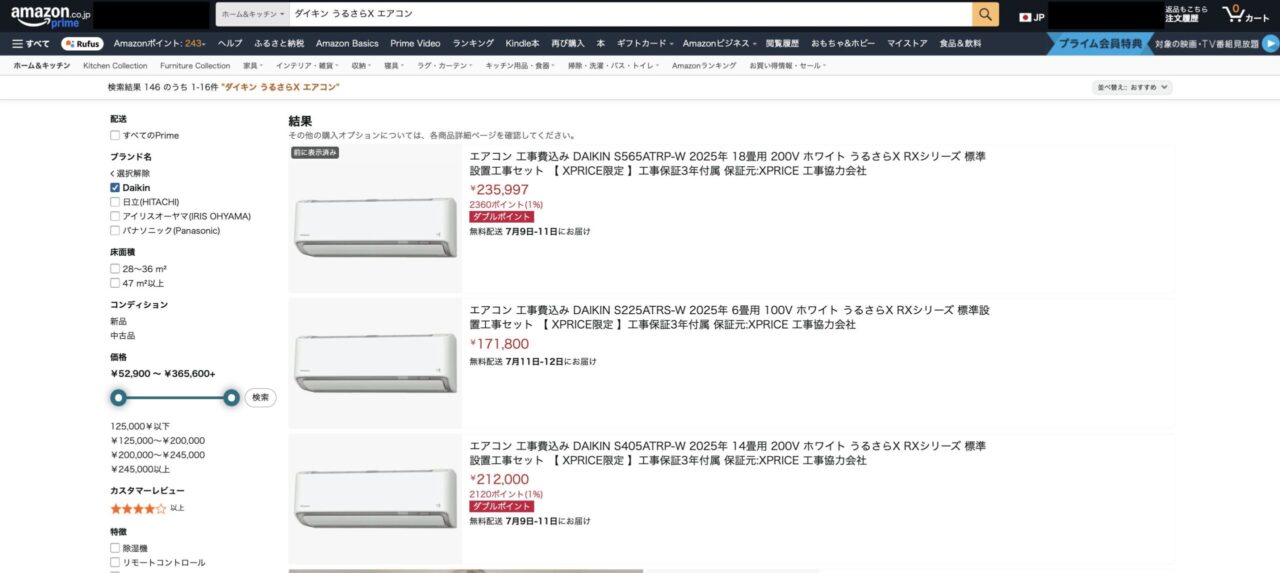The height and width of the screenshot is (573, 1280).
Task: Select the 中古品 condition filter
Action: (122, 335)
